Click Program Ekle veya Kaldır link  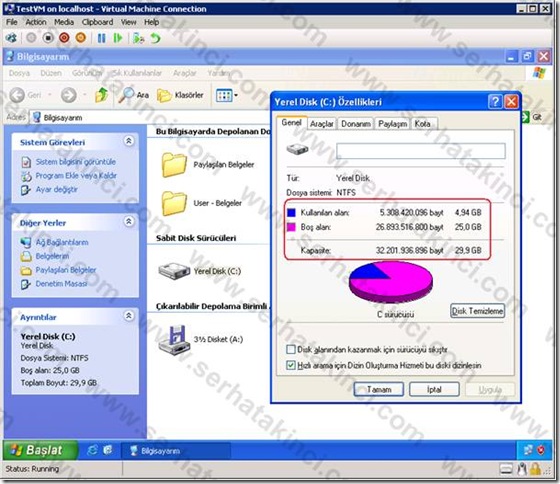[x=76, y=176]
